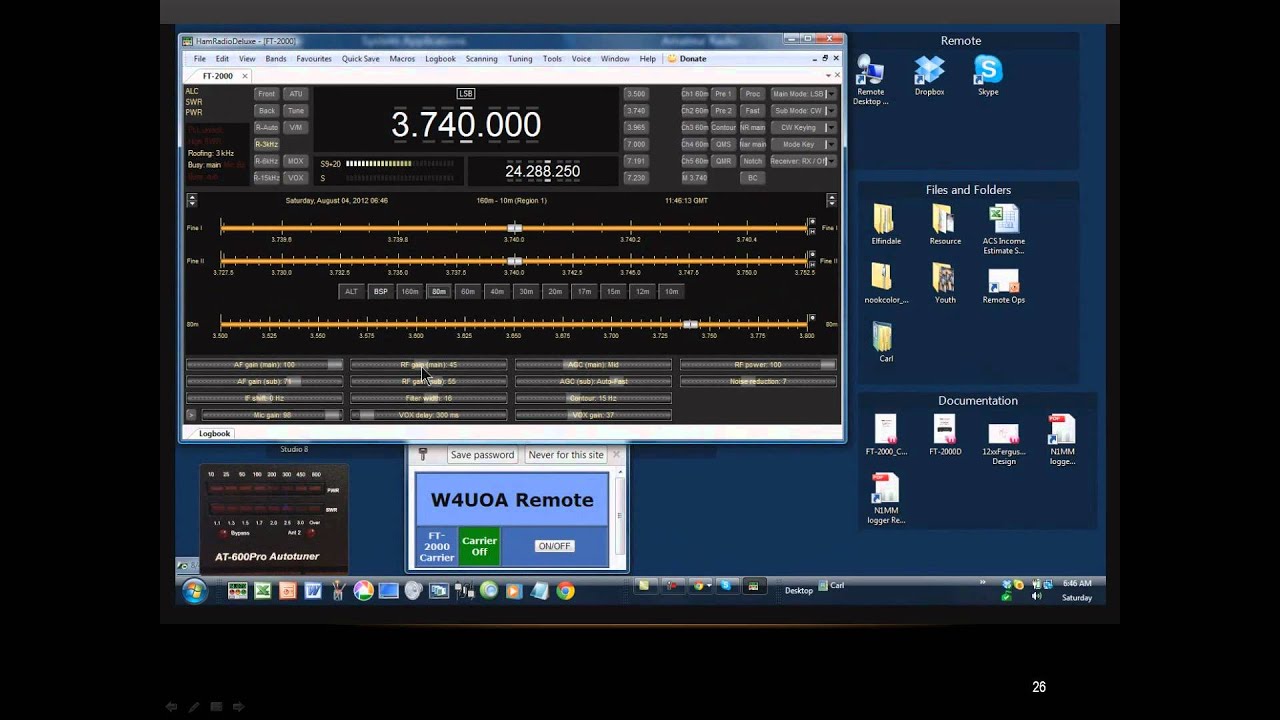The width and height of the screenshot is (1280, 720).
Task: Click Never for this site button
Action: (x=566, y=455)
